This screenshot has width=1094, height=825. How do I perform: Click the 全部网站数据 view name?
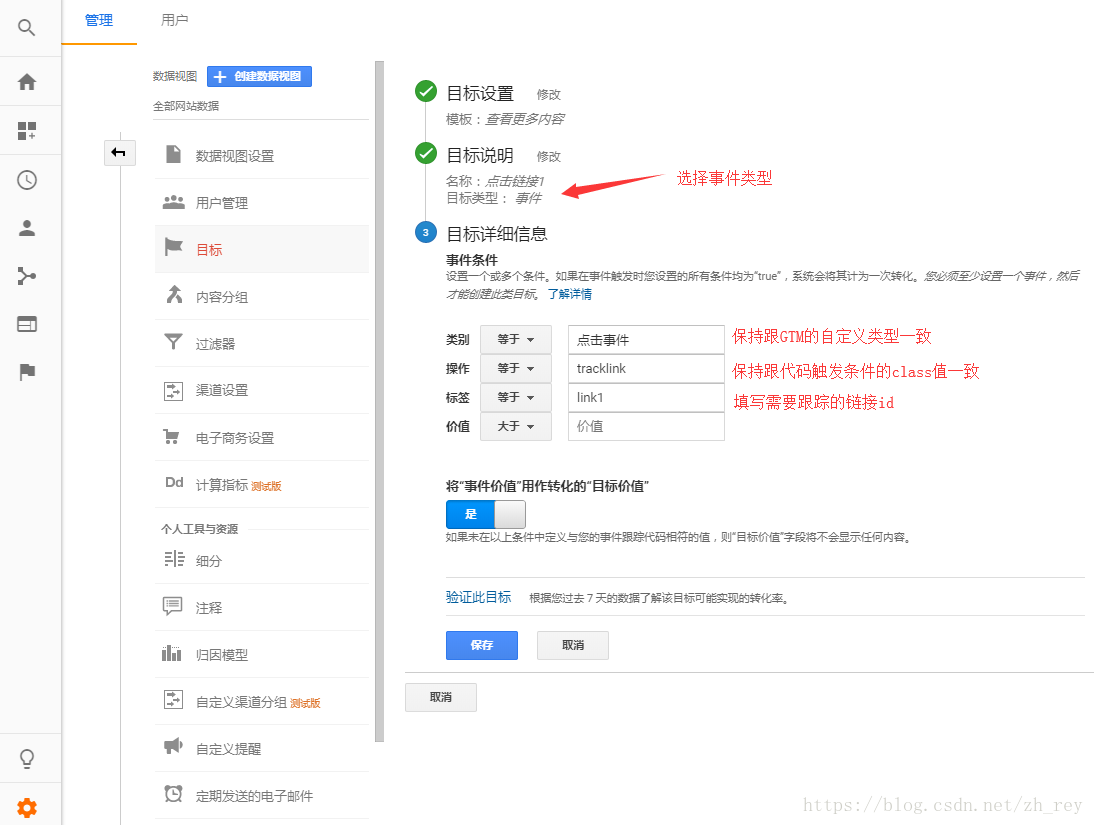(x=186, y=106)
